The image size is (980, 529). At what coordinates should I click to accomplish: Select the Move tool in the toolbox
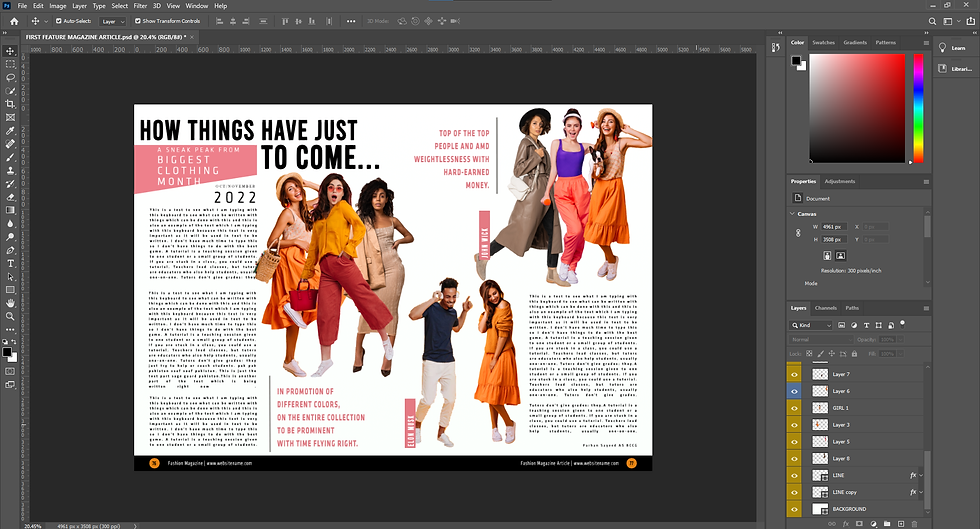click(10, 51)
